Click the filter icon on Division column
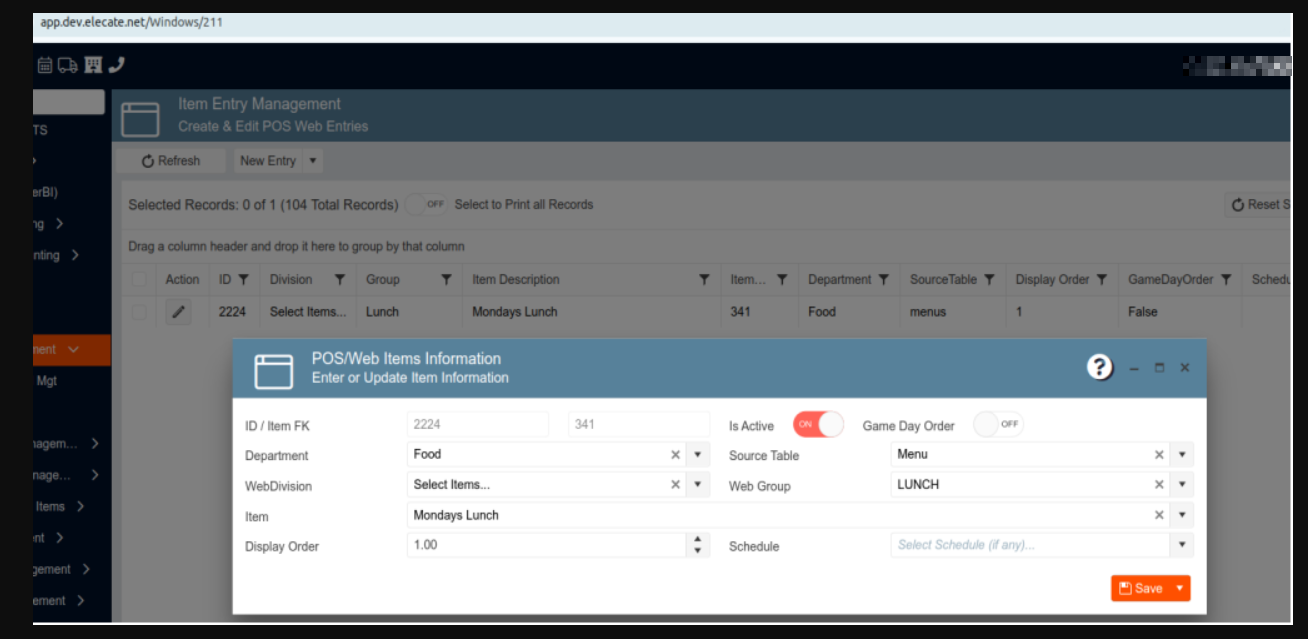This screenshot has width=1308, height=639. [339, 280]
